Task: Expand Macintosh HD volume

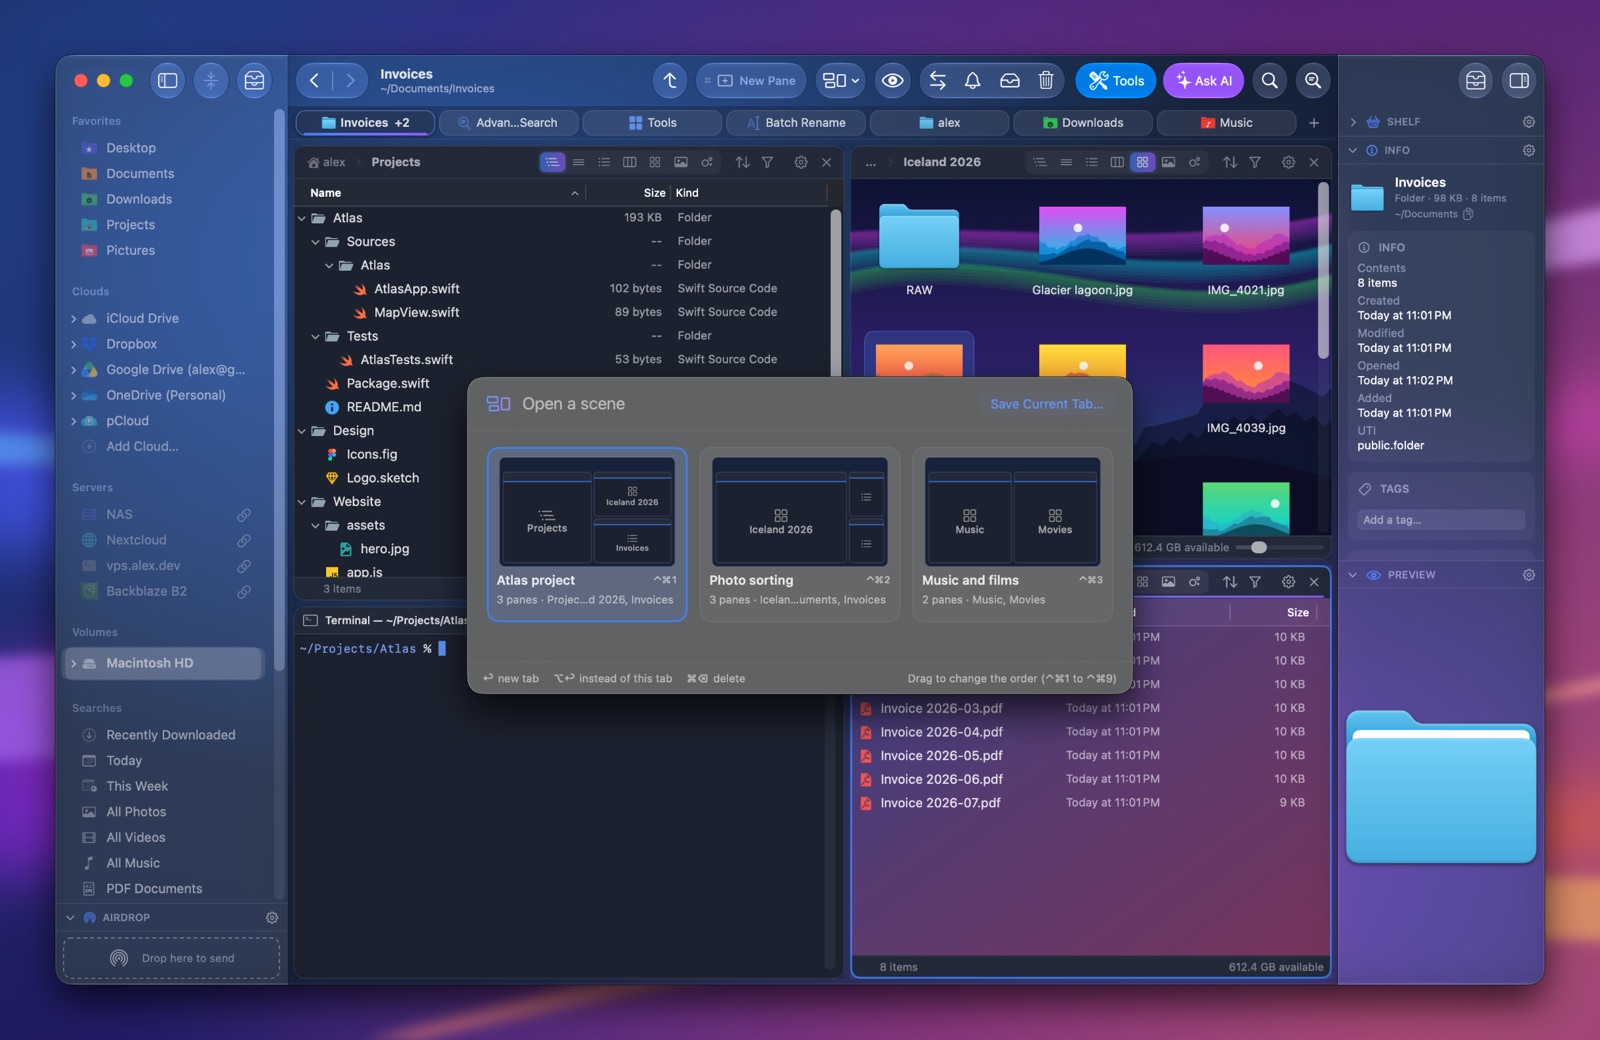Action: click(x=74, y=664)
